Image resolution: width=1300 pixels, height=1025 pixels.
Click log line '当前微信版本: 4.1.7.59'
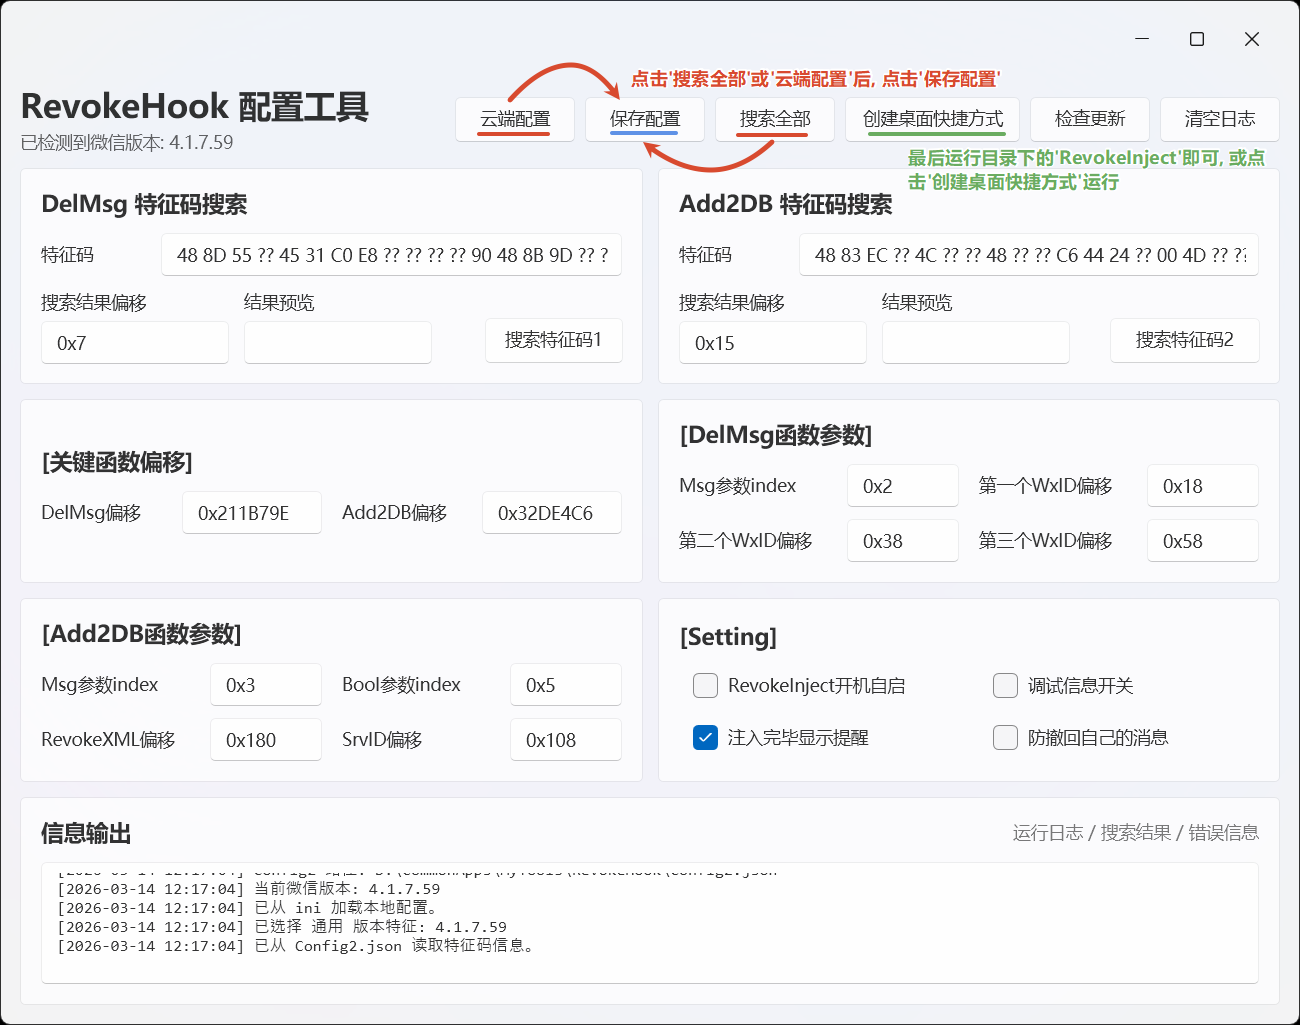[x=249, y=889]
